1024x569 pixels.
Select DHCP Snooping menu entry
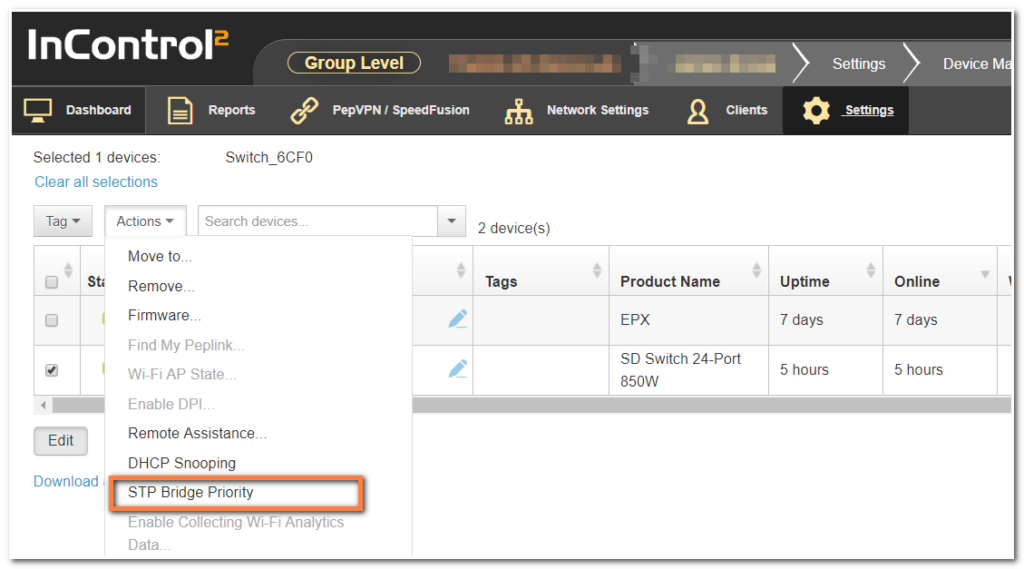click(182, 463)
